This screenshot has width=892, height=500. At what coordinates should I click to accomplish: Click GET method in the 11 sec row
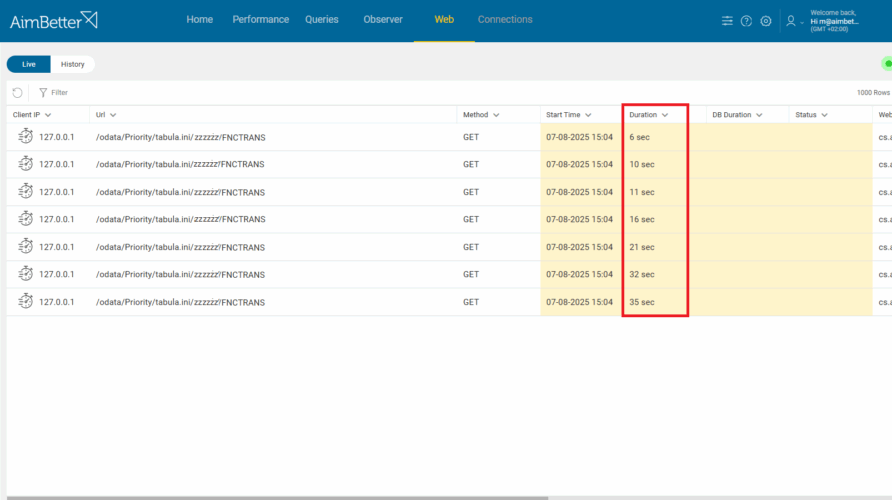[471, 192]
